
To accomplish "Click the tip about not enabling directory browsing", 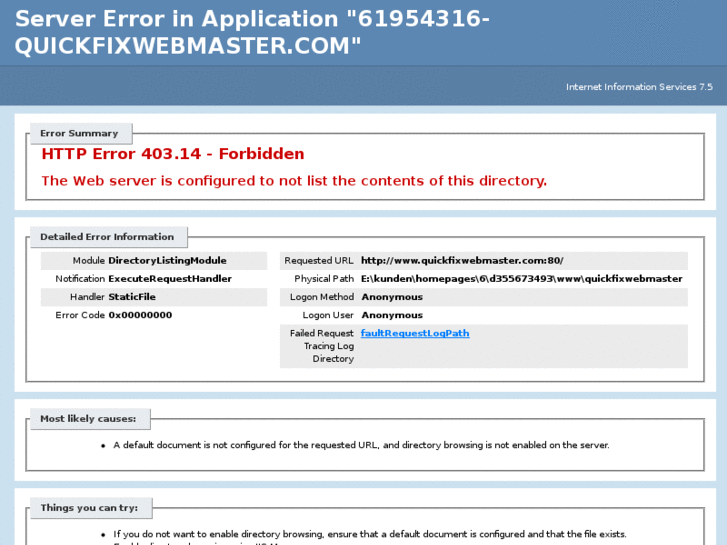I will [x=370, y=534].
